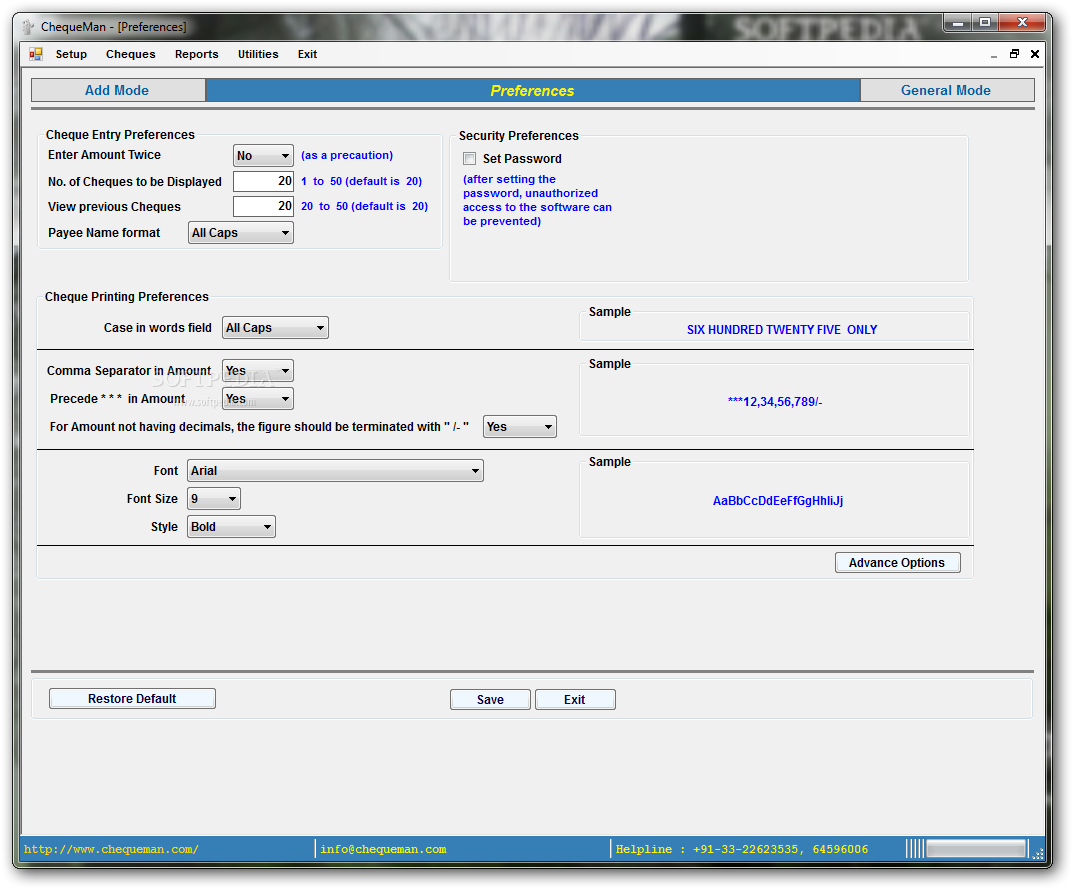Click the Helpline number in status bar
Viewport: 1073px width, 889px height.
coord(742,849)
